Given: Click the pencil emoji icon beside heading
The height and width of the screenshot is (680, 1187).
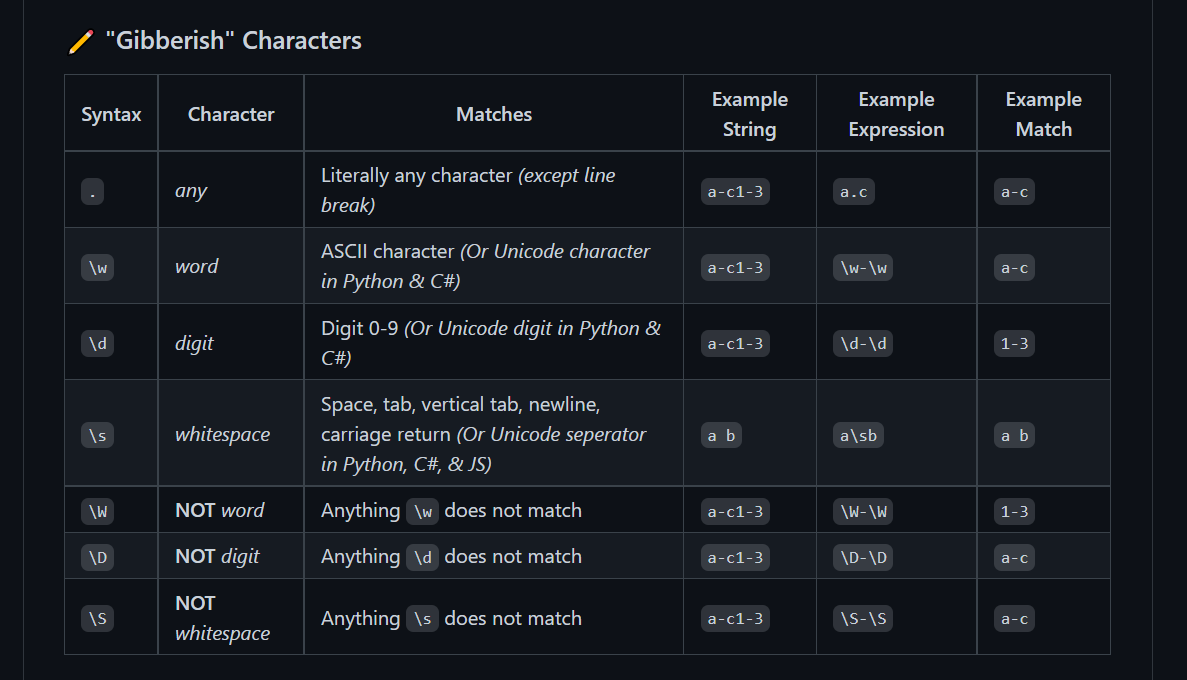Looking at the screenshot, I should click(x=81, y=42).
